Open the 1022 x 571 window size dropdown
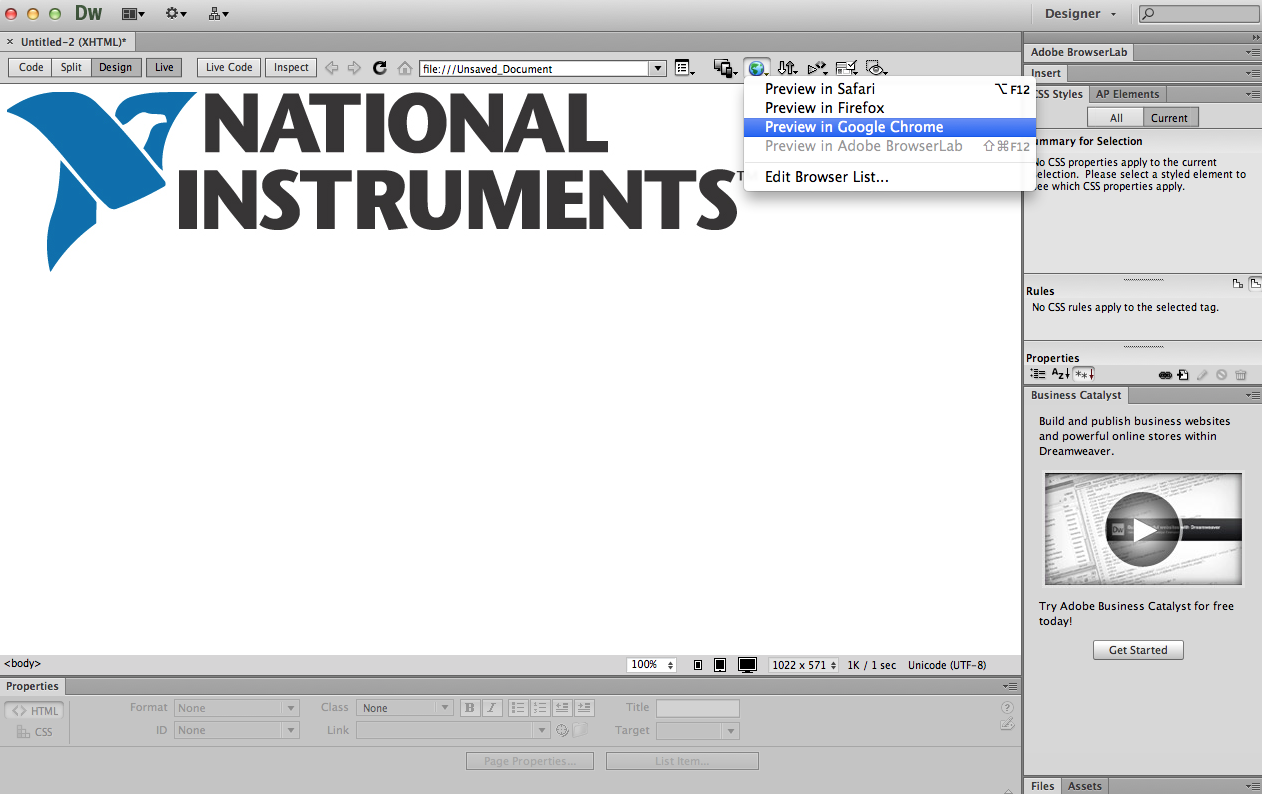This screenshot has width=1262, height=794. (803, 665)
